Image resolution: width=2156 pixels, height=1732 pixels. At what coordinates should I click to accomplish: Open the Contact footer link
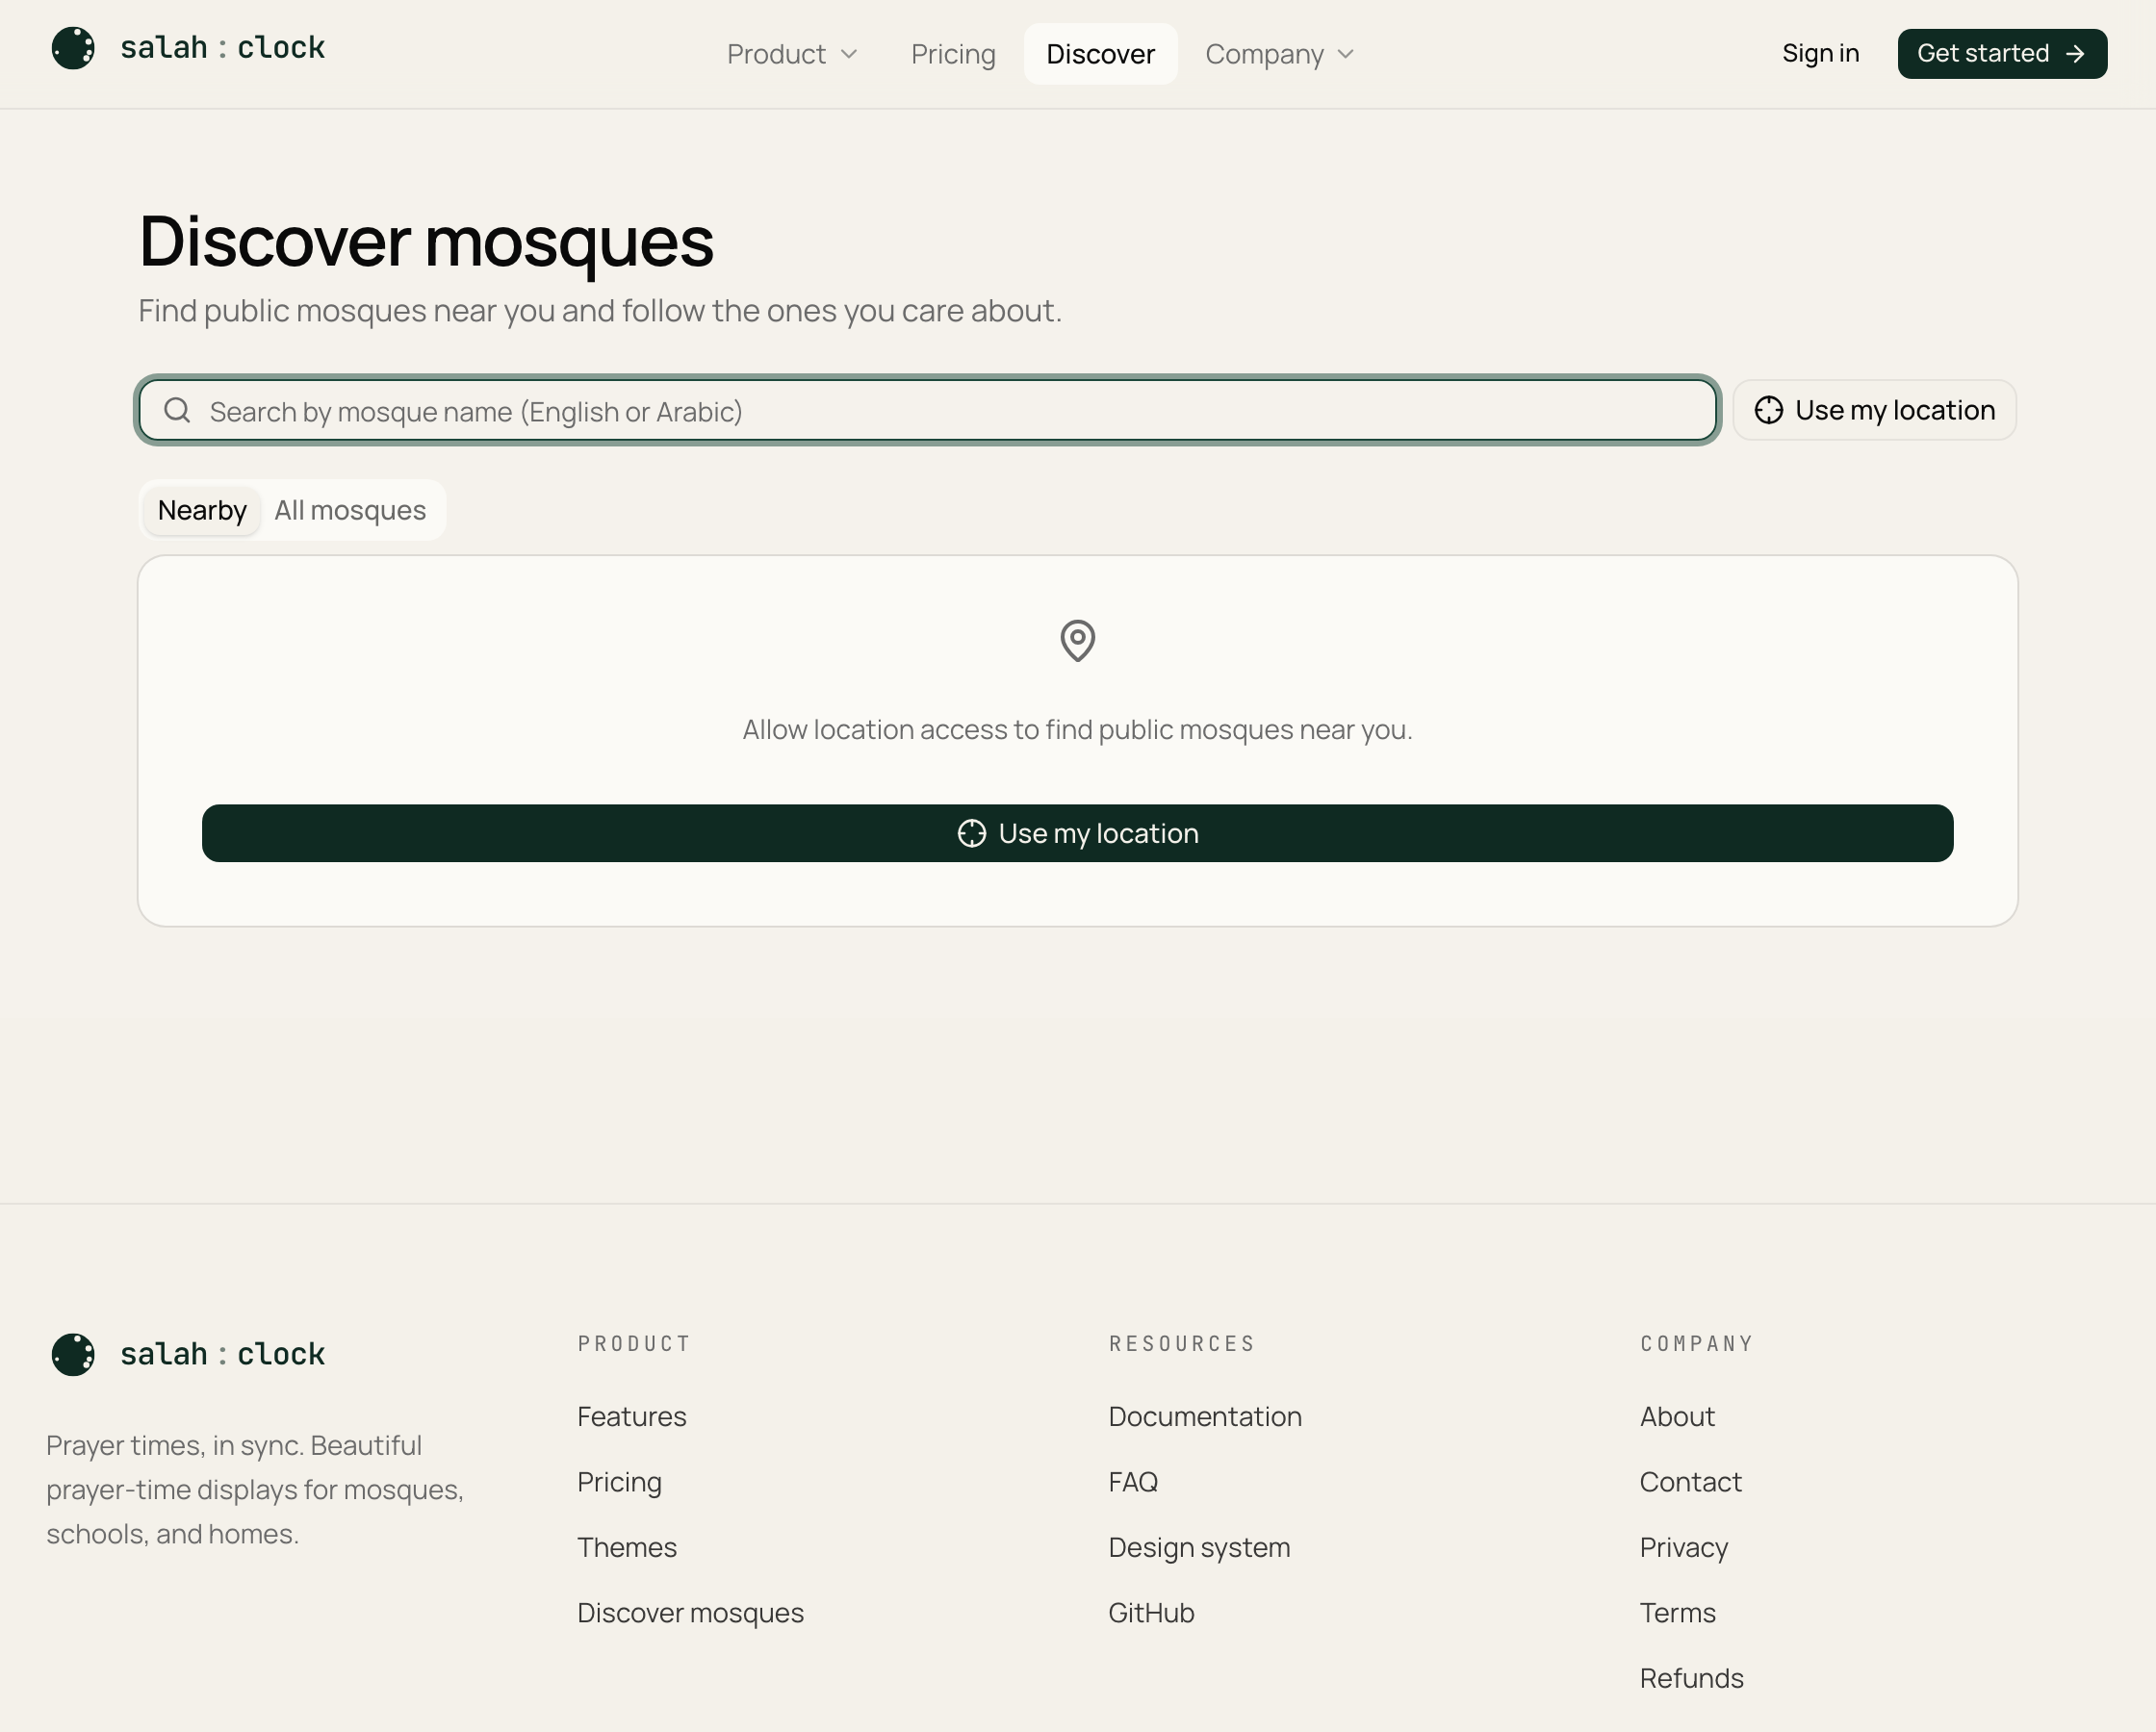tap(1690, 1481)
